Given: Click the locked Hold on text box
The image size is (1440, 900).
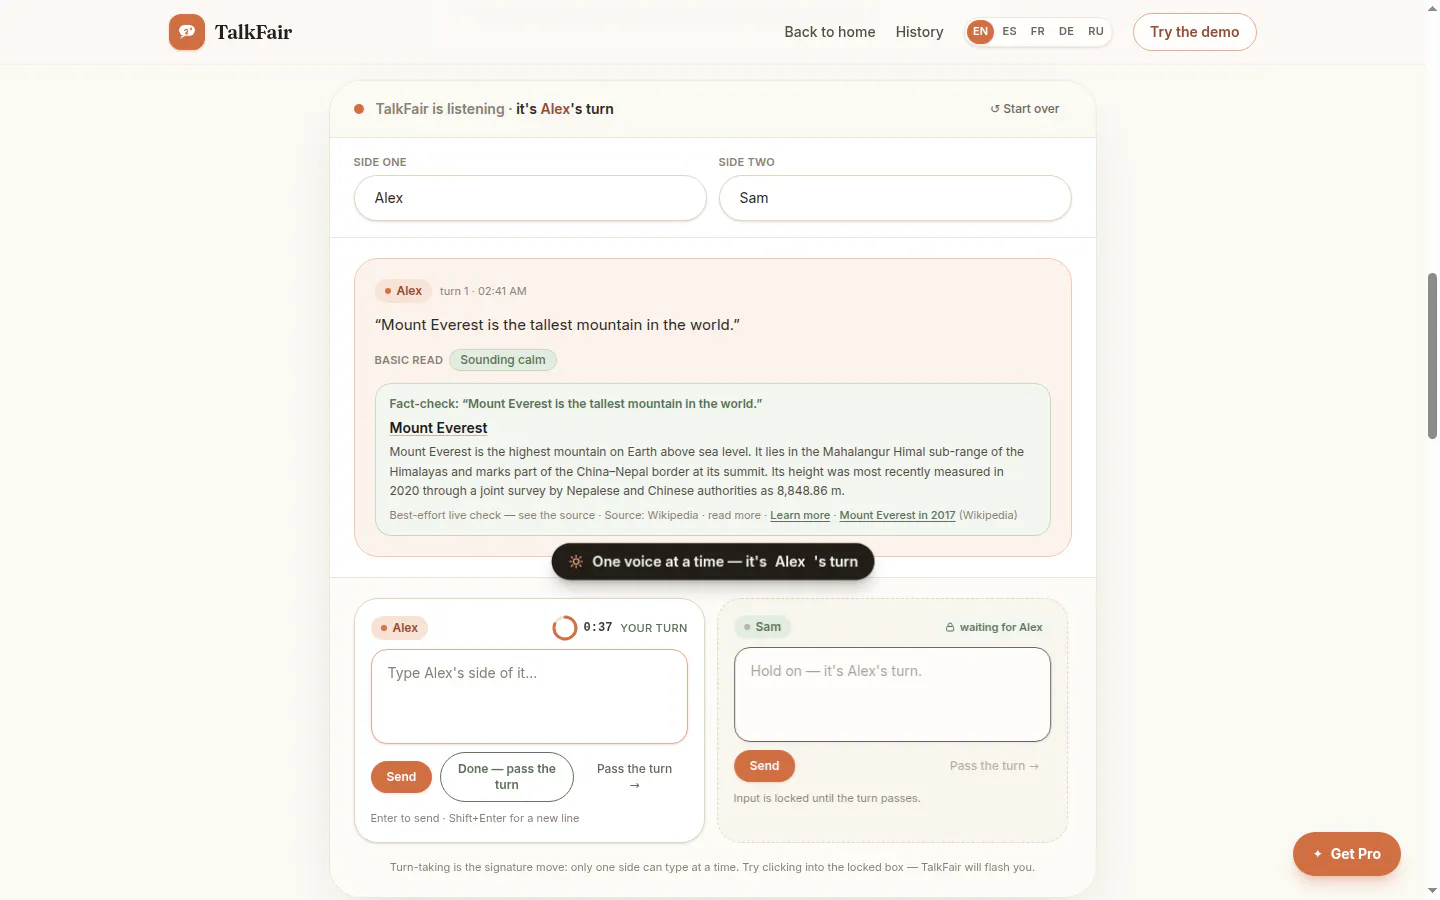Looking at the screenshot, I should [x=892, y=695].
